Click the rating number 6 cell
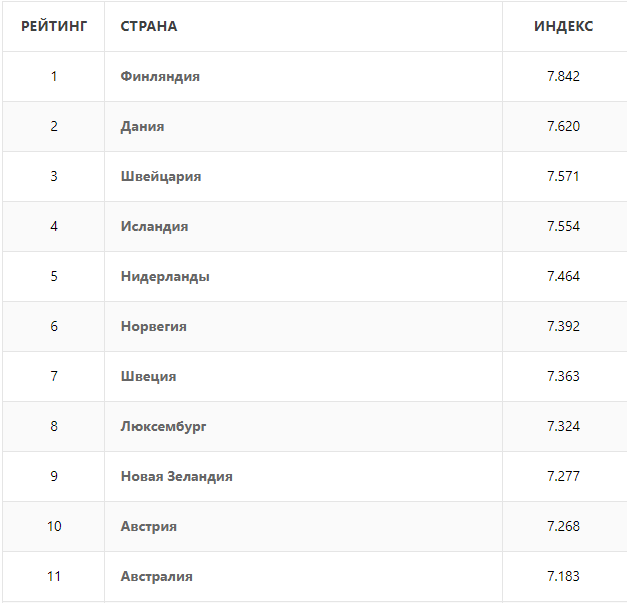The image size is (627, 603). 54,326
